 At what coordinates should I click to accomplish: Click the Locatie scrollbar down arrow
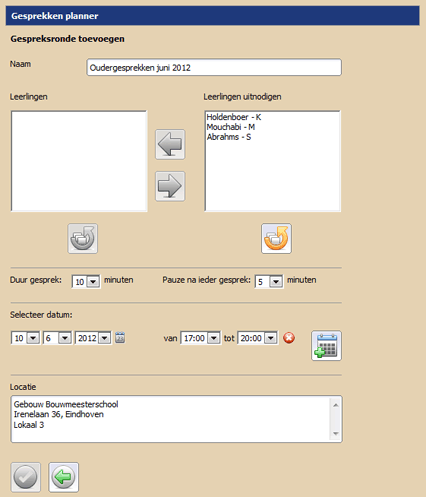[336, 434]
